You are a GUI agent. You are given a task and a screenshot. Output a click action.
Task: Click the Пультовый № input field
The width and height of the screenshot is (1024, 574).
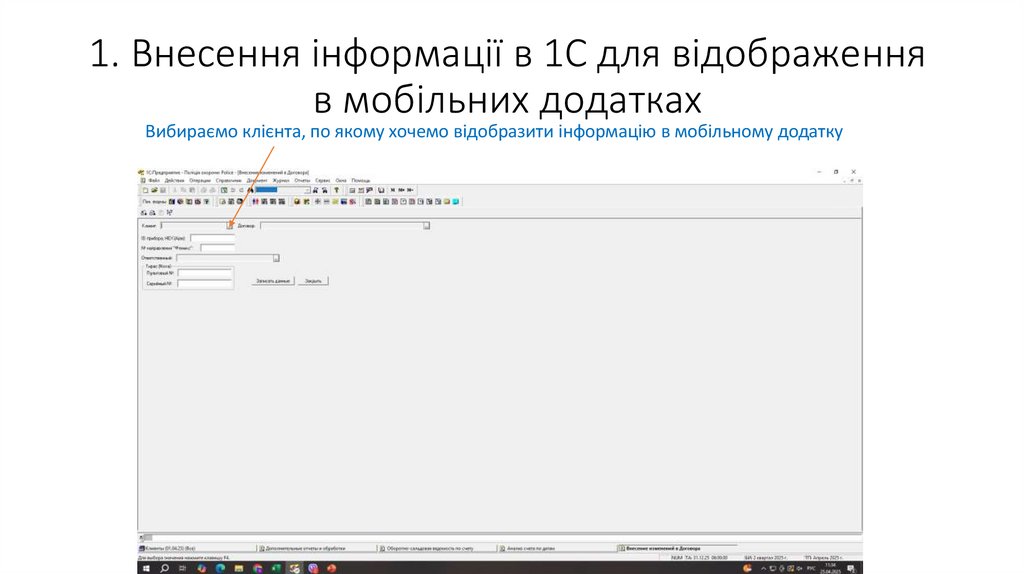(205, 273)
